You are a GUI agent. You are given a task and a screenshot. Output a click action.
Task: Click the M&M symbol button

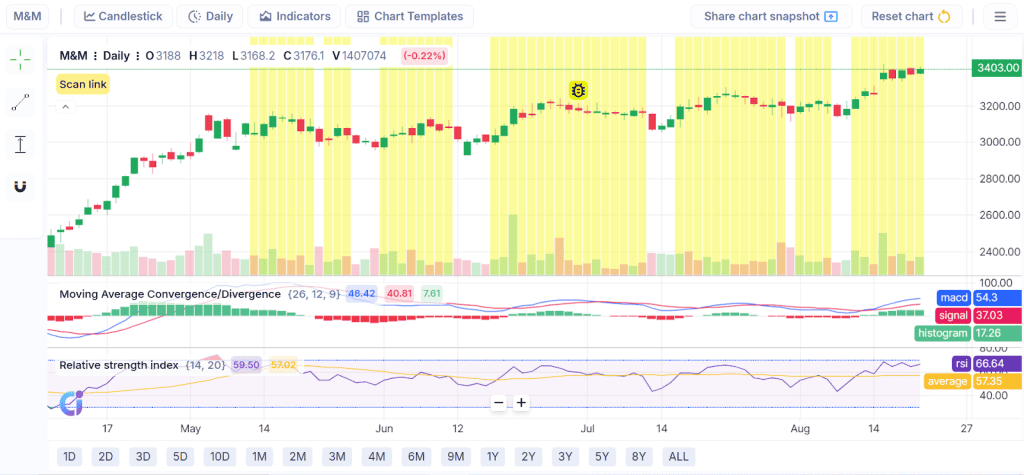tap(27, 16)
